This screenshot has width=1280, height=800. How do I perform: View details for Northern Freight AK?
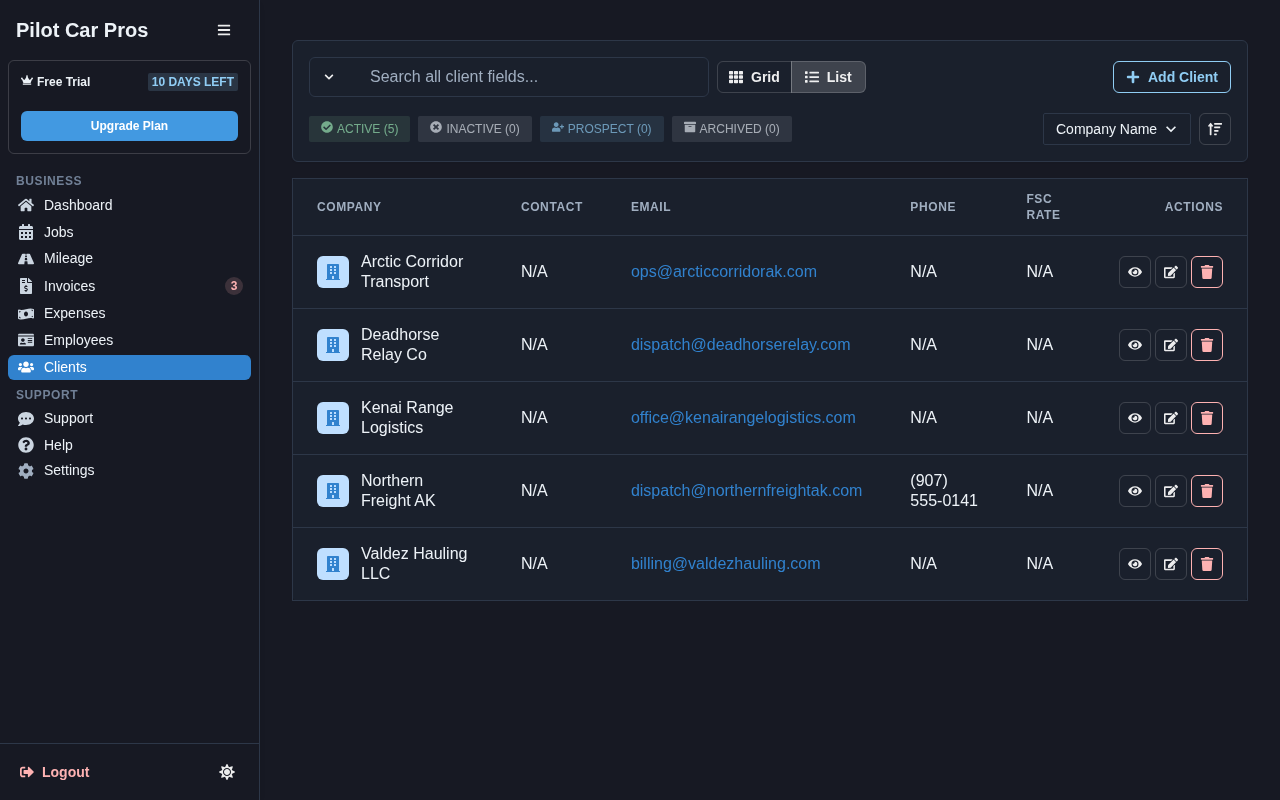click(x=1135, y=491)
